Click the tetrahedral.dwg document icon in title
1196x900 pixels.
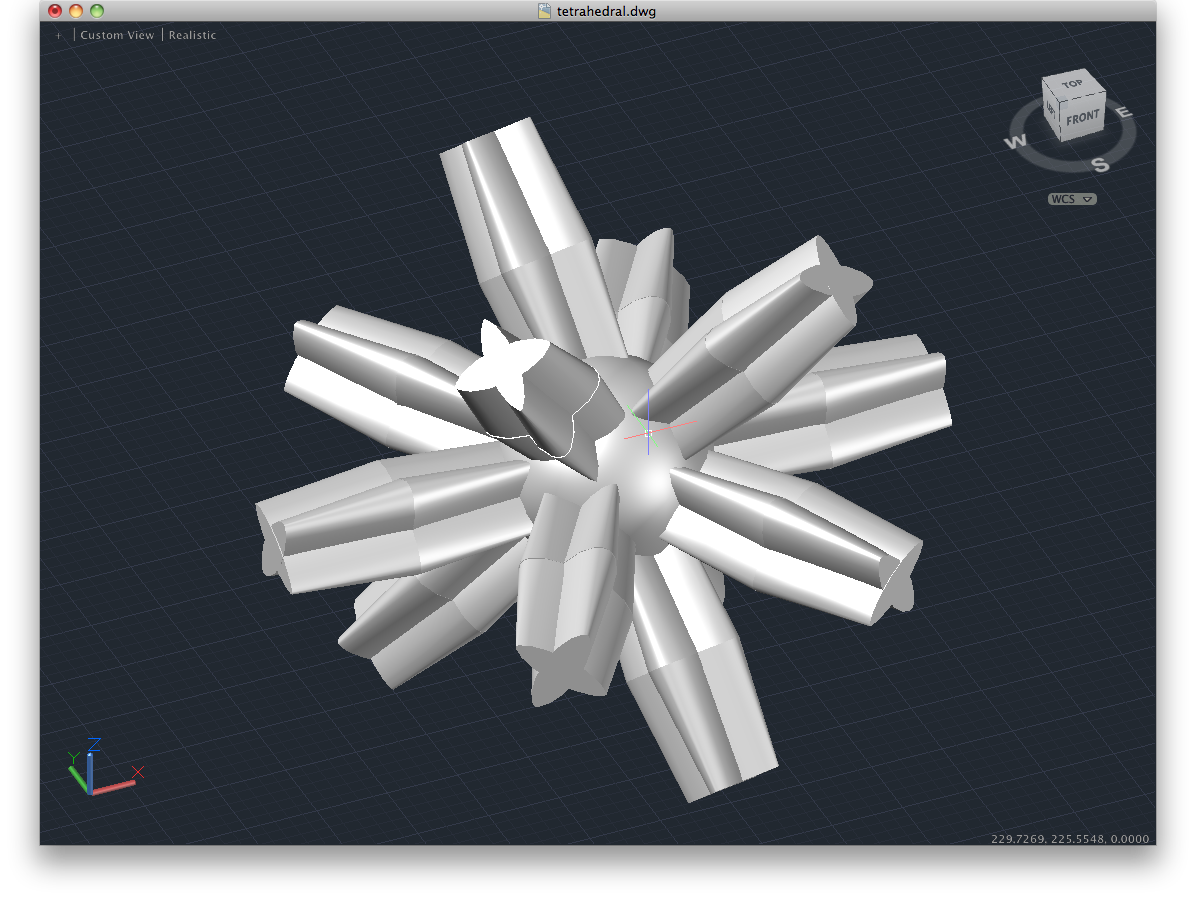coord(545,11)
